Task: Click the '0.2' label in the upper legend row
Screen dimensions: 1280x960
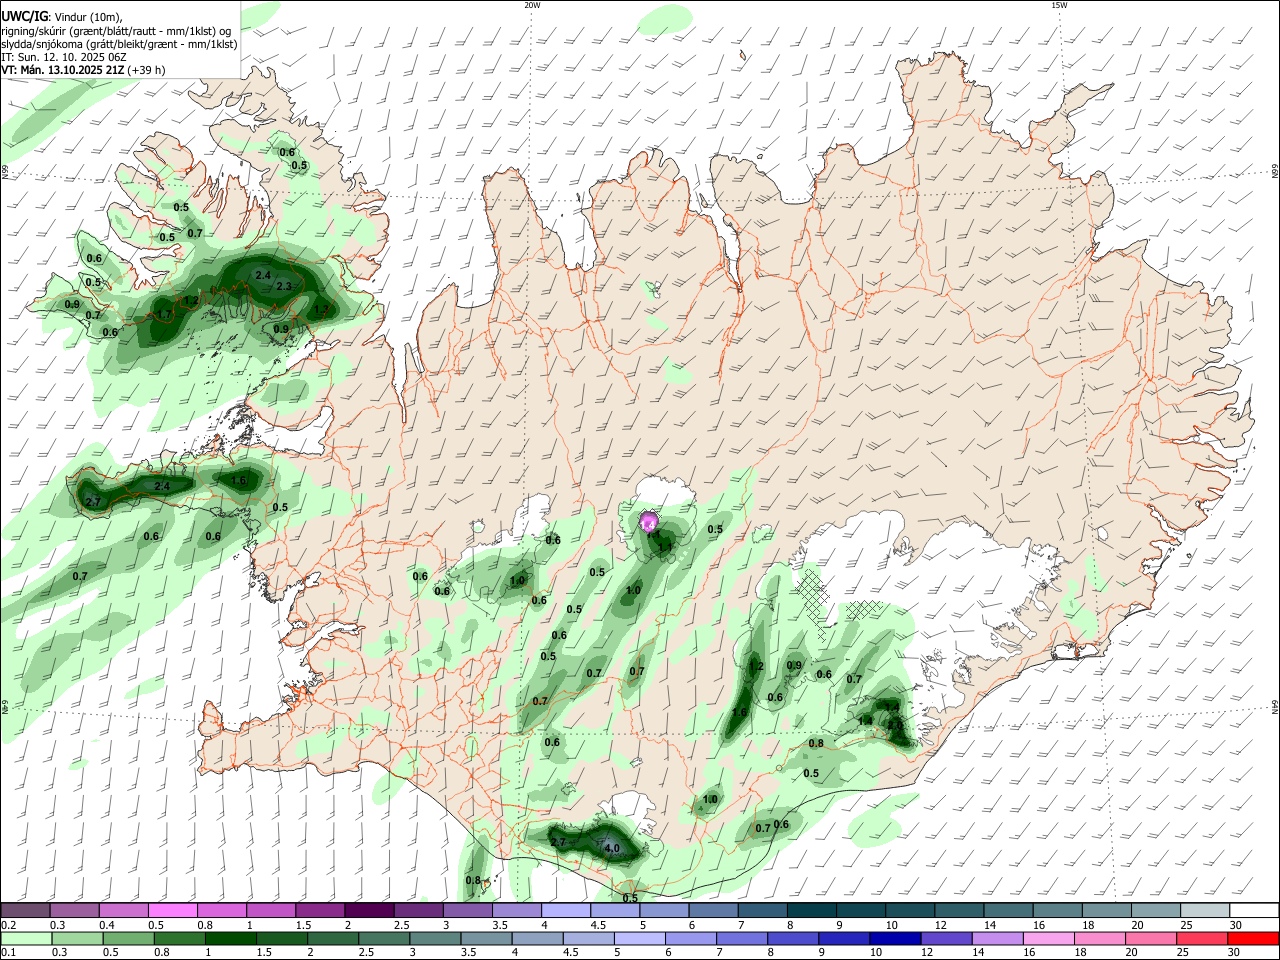Action: click(x=7, y=925)
